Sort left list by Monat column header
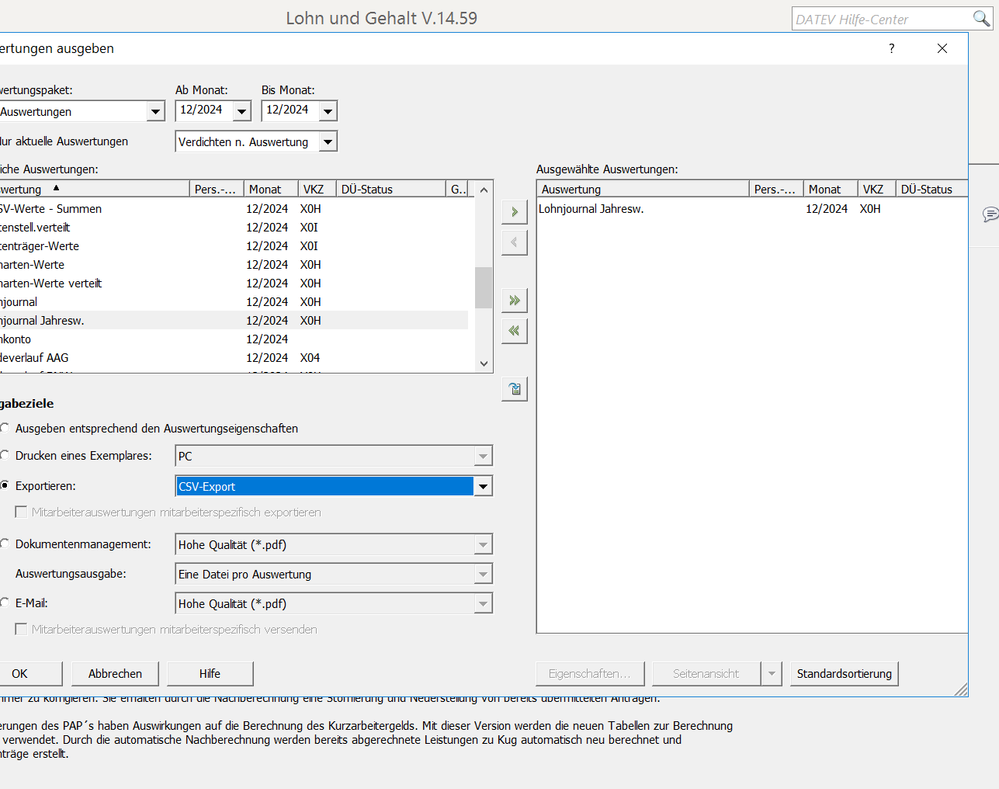 click(271, 189)
